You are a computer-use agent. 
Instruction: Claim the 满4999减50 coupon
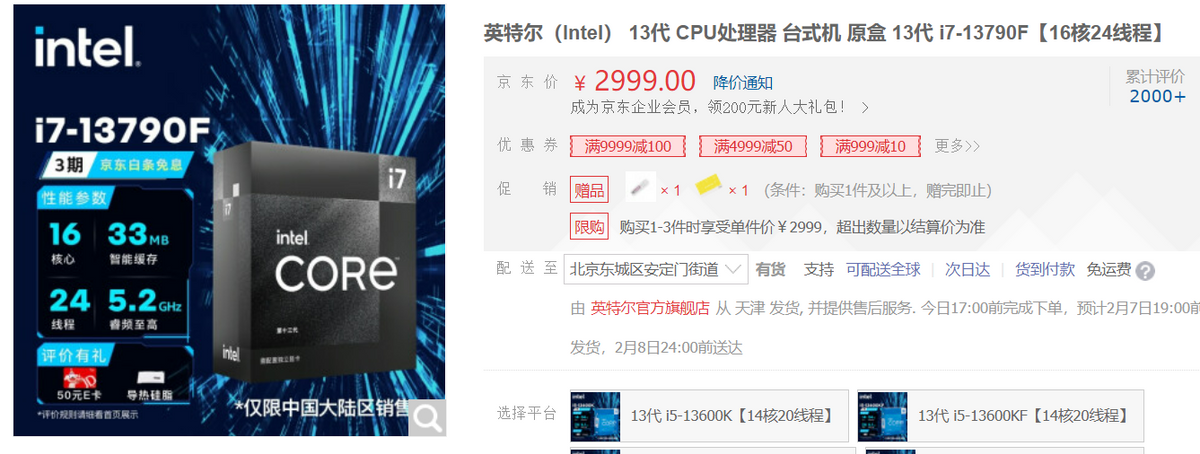click(x=753, y=146)
